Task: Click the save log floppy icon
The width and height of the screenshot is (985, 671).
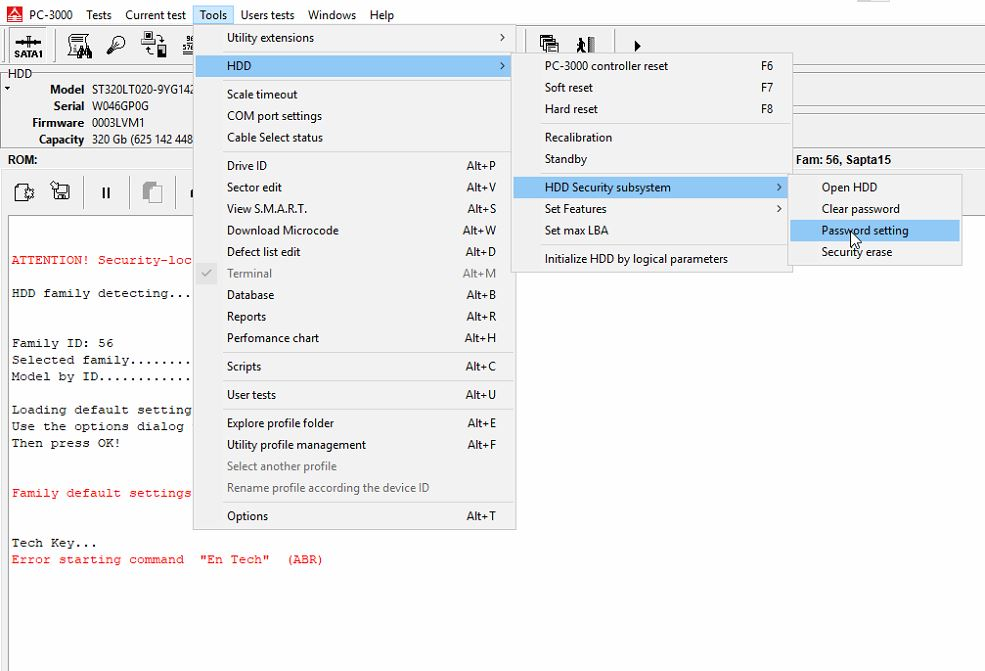Action: click(61, 192)
